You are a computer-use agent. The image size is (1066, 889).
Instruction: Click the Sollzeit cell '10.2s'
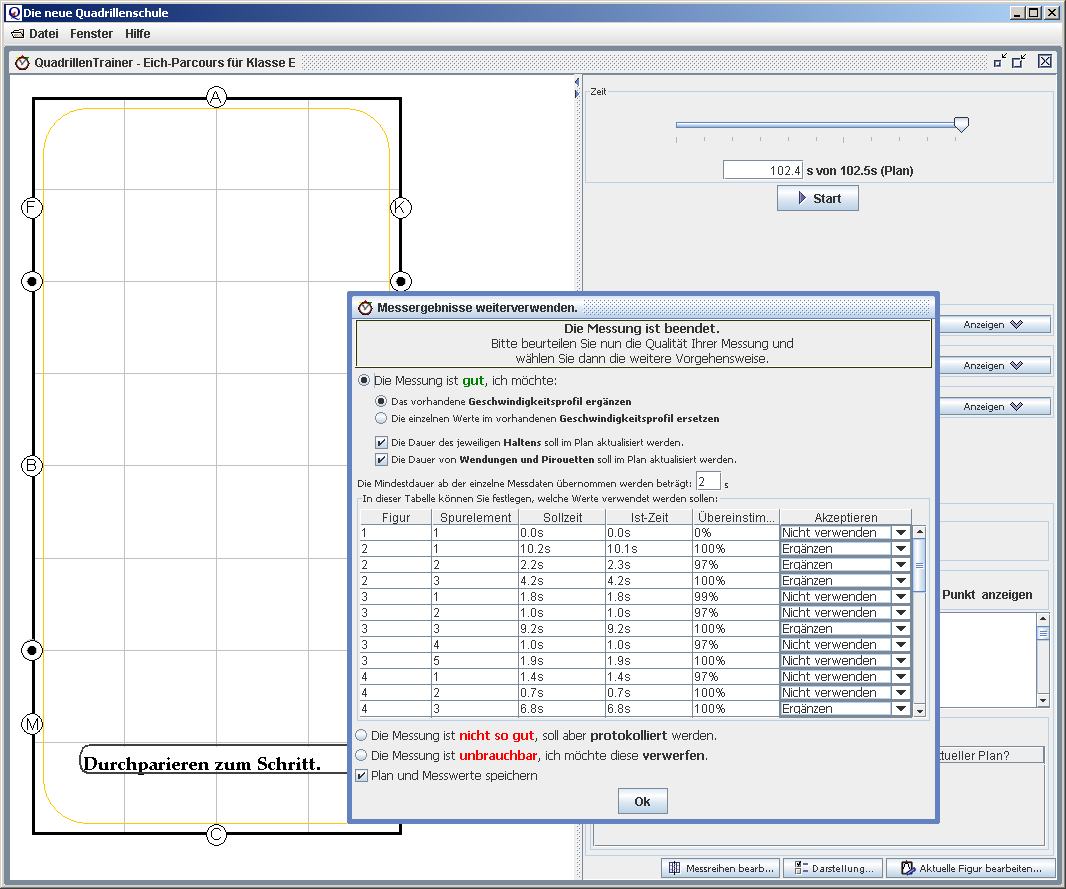[562, 548]
